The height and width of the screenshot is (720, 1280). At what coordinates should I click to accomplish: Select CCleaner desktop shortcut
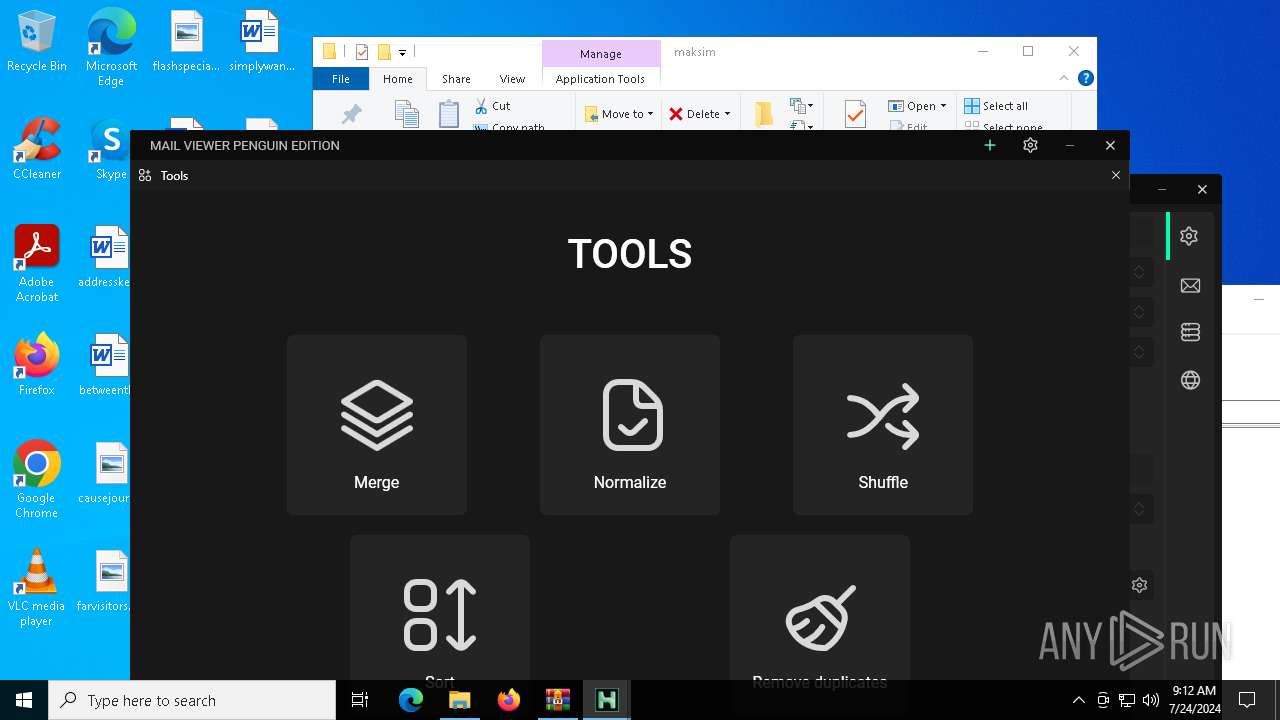pos(37,150)
